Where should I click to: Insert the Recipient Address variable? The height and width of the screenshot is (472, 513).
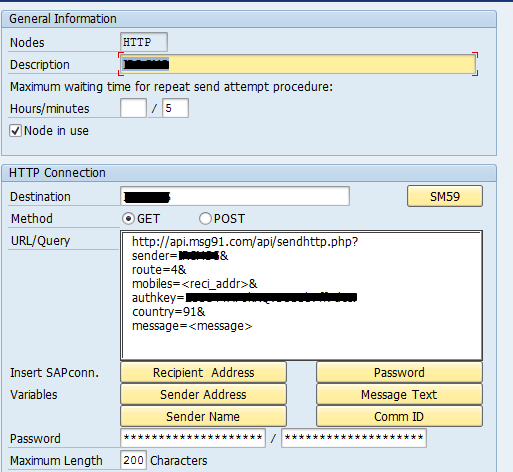[x=203, y=372]
